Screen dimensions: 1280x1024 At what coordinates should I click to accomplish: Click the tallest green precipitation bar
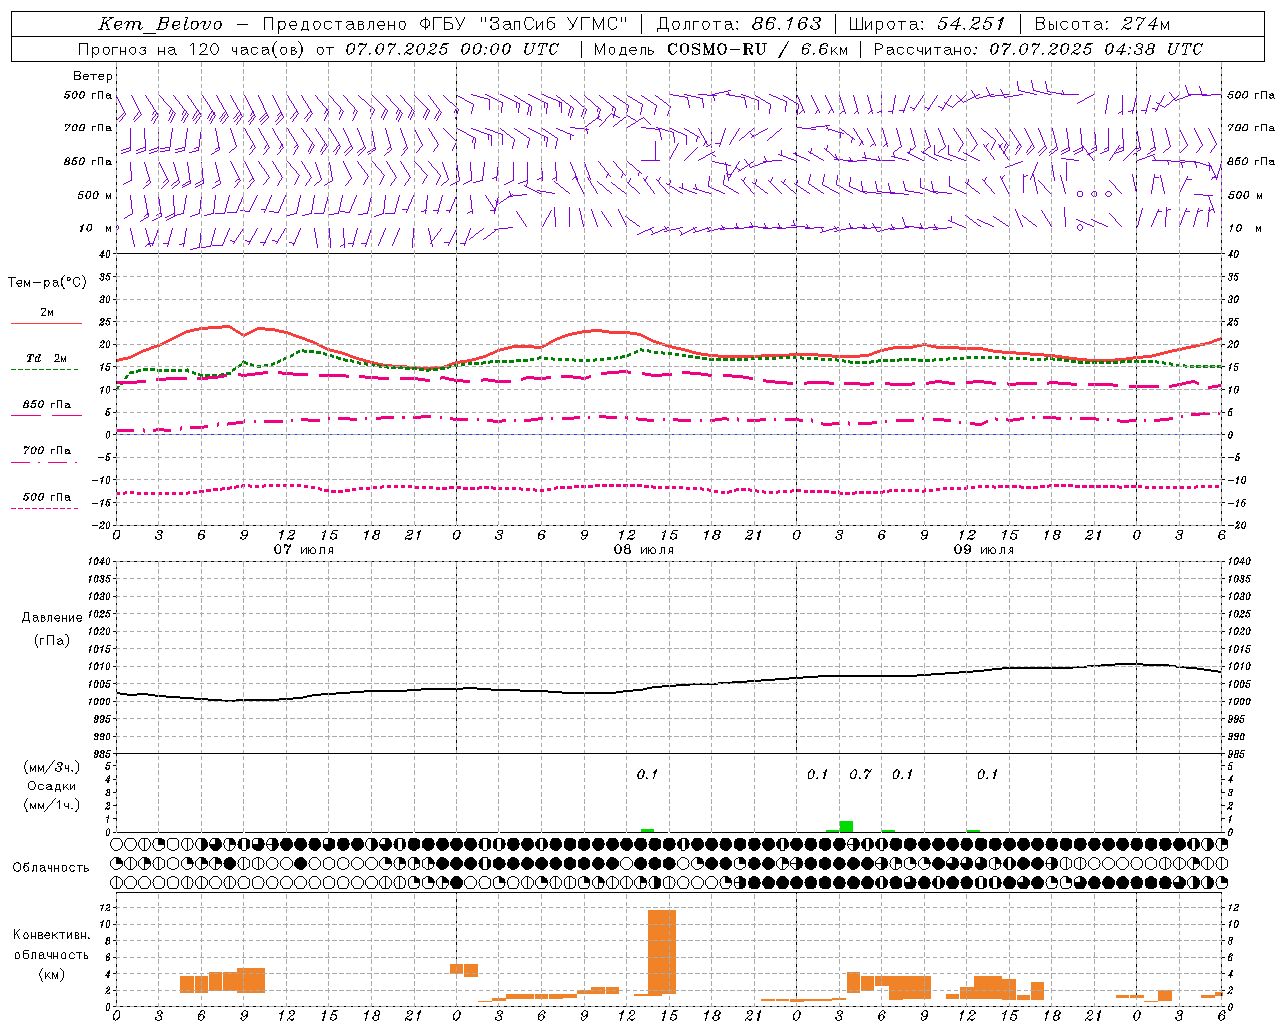(x=846, y=827)
